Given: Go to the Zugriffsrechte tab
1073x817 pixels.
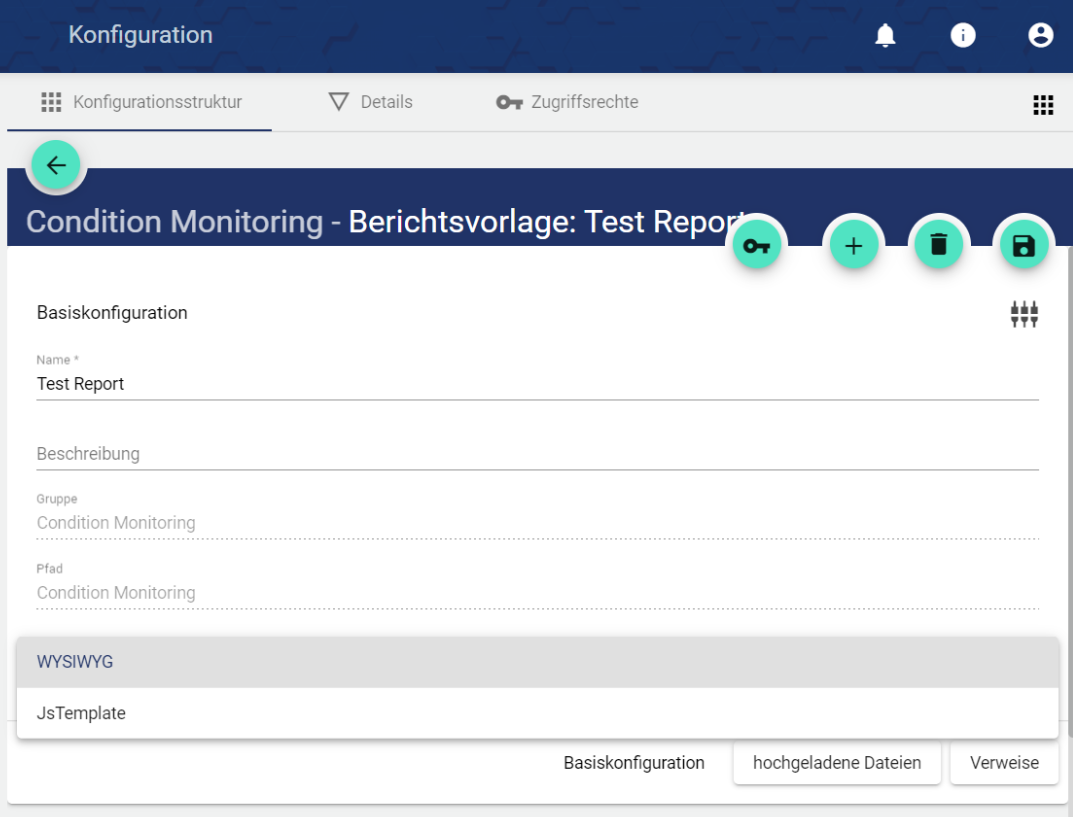Looking at the screenshot, I should click(x=568, y=102).
